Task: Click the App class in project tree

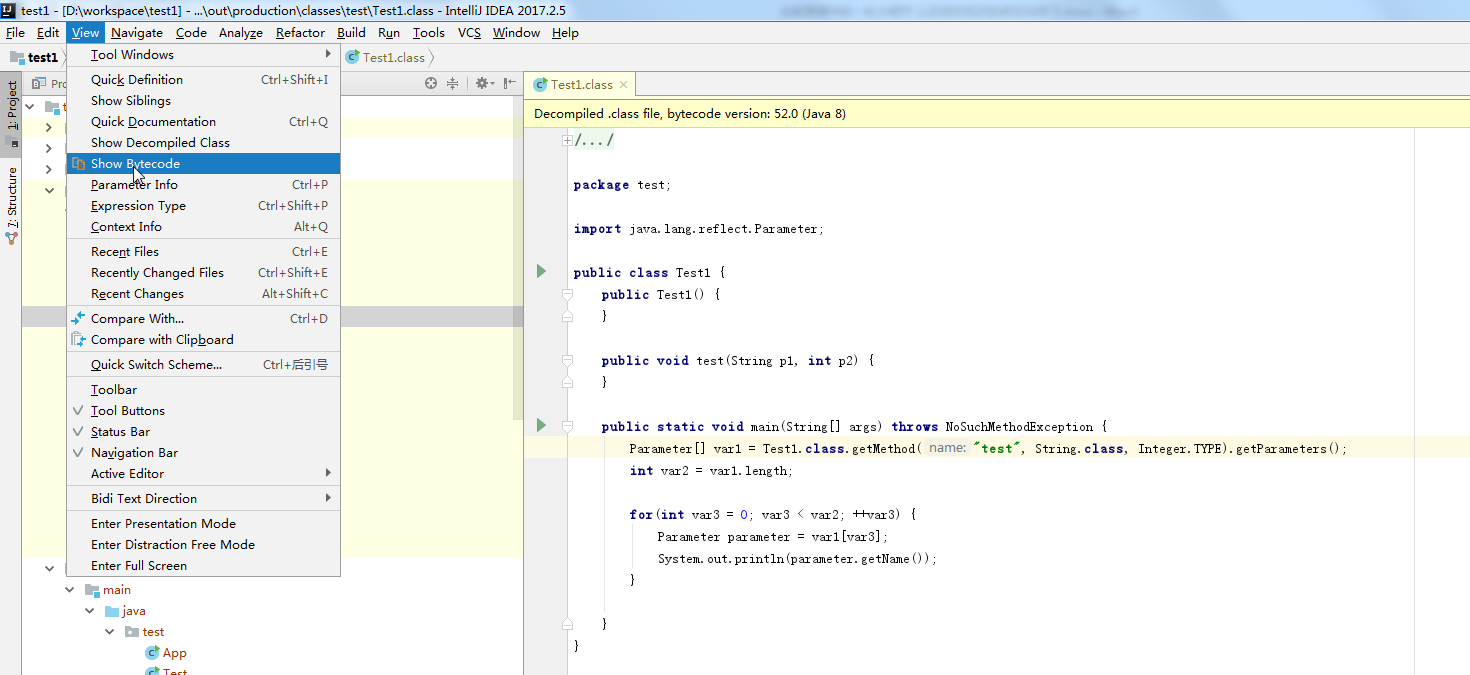Action: [x=174, y=653]
